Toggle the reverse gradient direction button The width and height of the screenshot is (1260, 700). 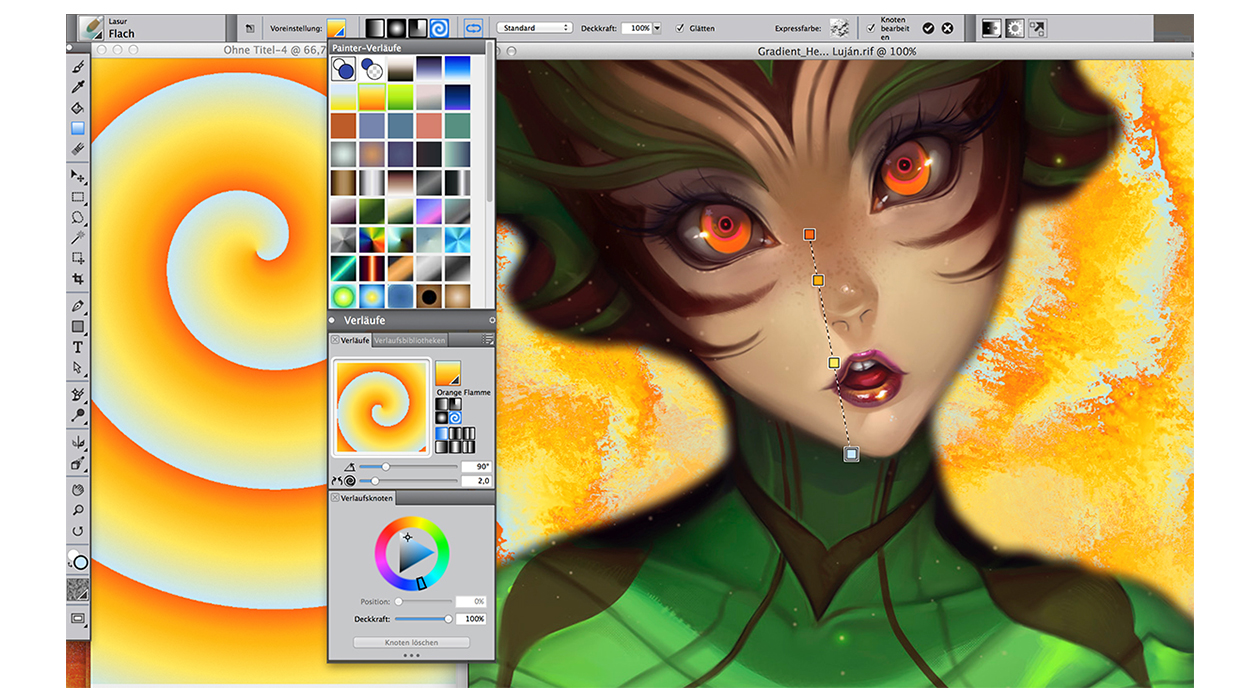tap(474, 28)
